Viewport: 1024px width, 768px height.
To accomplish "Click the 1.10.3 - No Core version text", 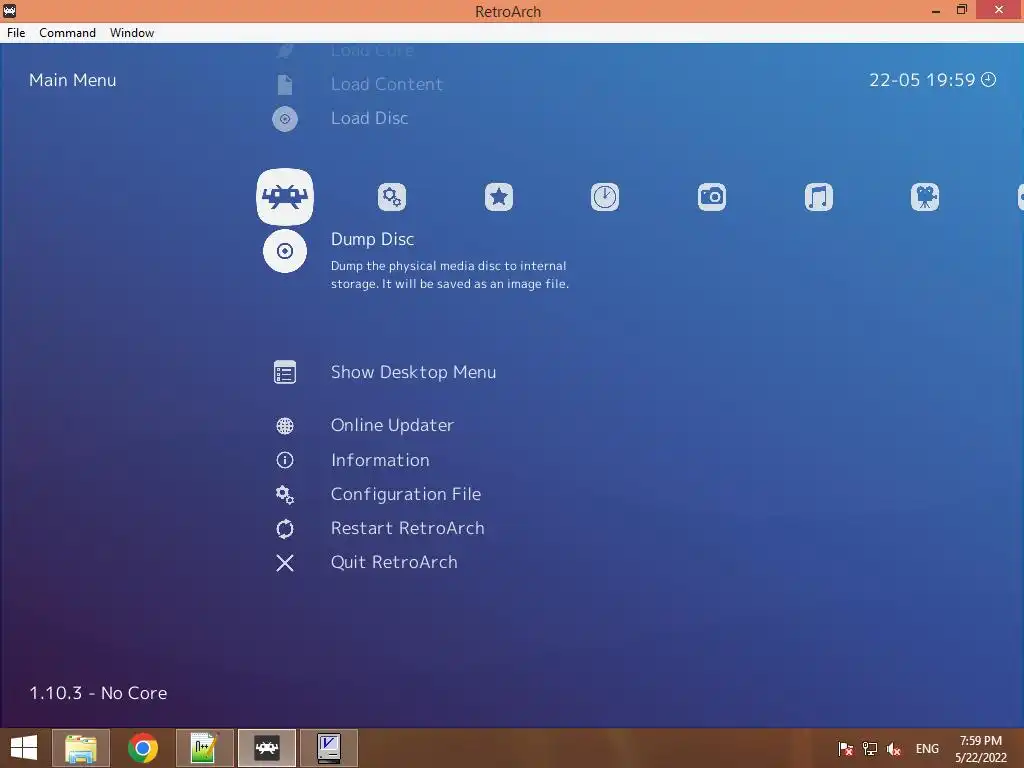I will click(x=98, y=693).
